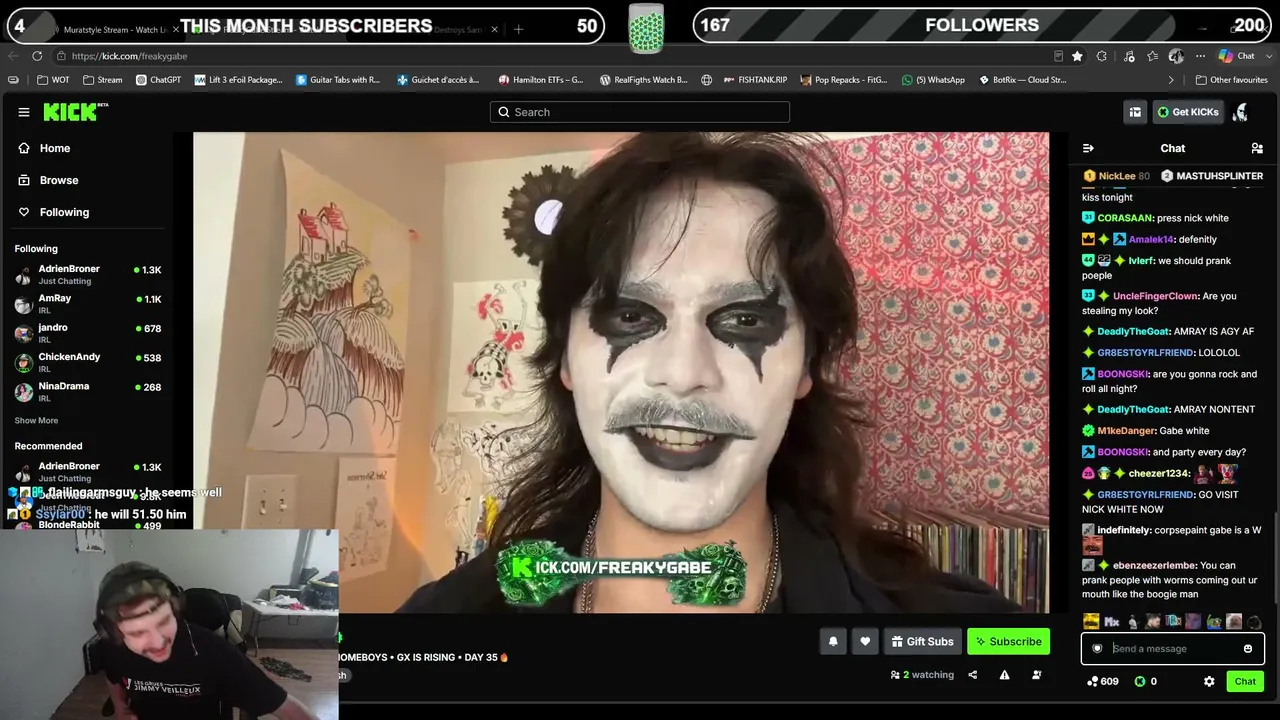Open the ChatGPT bookmark
The width and height of the screenshot is (1280, 720).
pyautogui.click(x=158, y=80)
